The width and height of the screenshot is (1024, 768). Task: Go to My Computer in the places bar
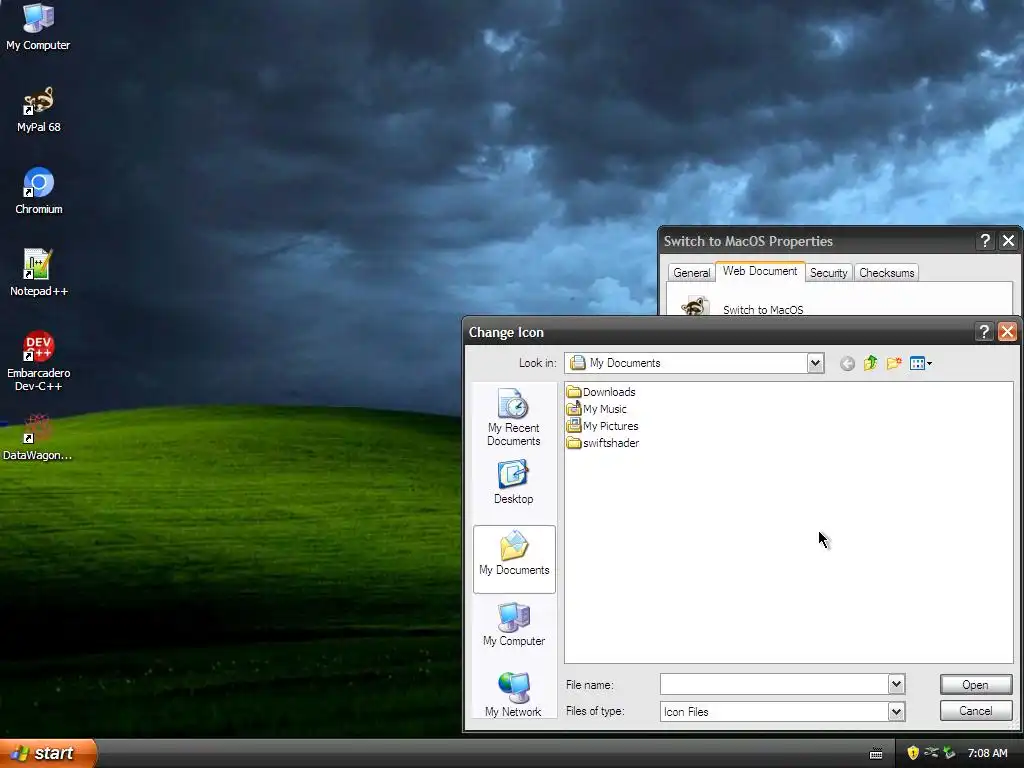tap(514, 624)
